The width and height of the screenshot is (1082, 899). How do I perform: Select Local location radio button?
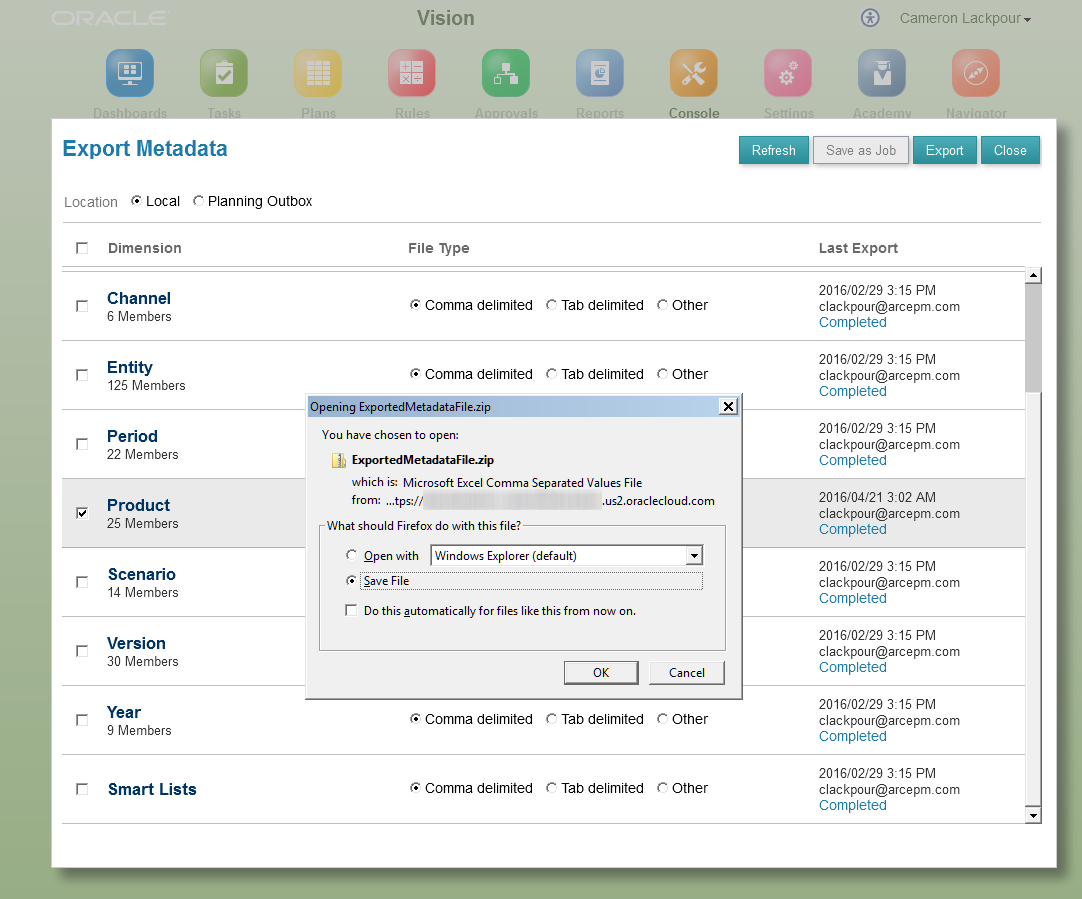pos(137,201)
